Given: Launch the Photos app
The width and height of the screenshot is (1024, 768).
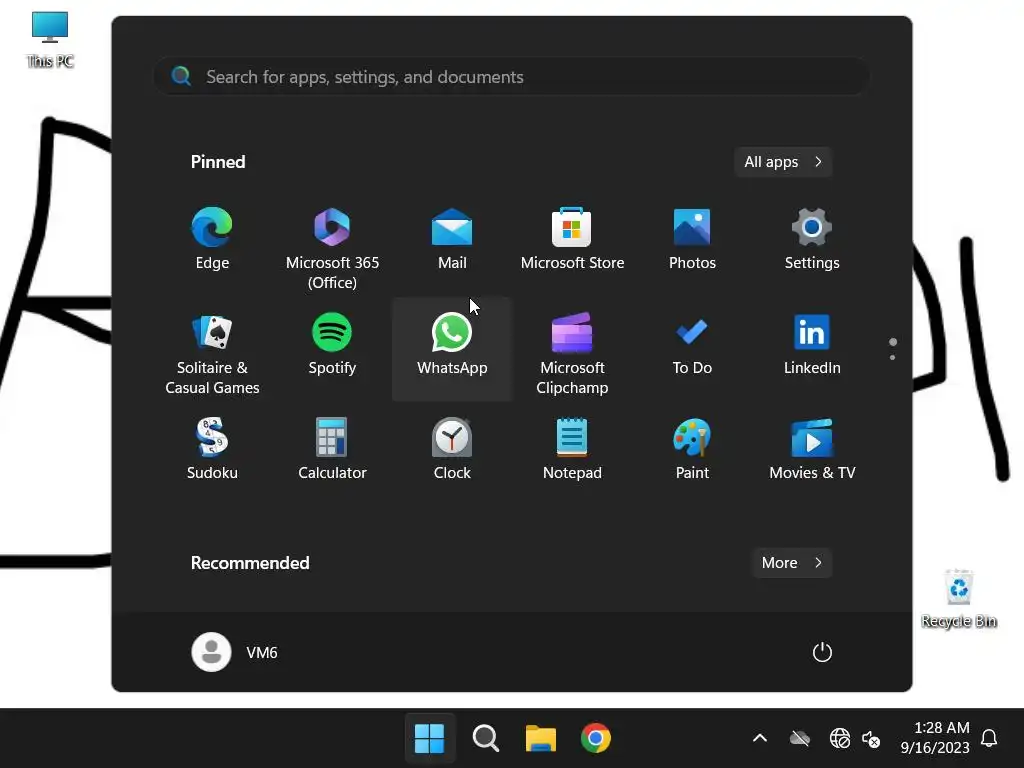Looking at the screenshot, I should click(692, 239).
